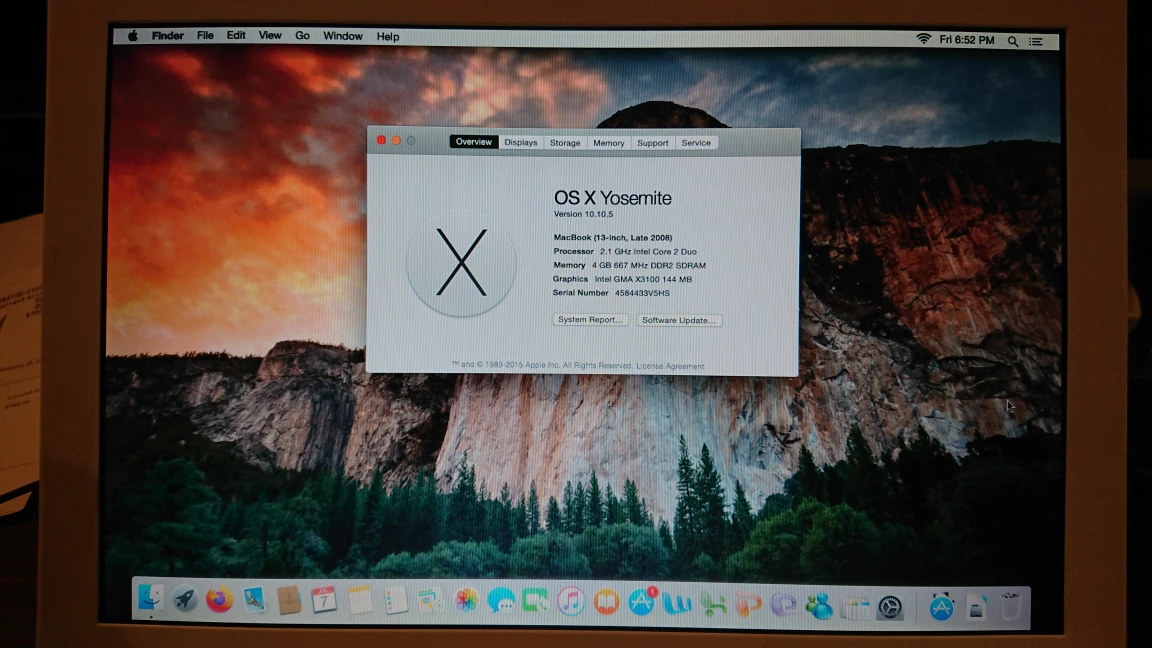This screenshot has height=648, width=1152.
Task: Select the Overview tab
Action: coord(474,142)
